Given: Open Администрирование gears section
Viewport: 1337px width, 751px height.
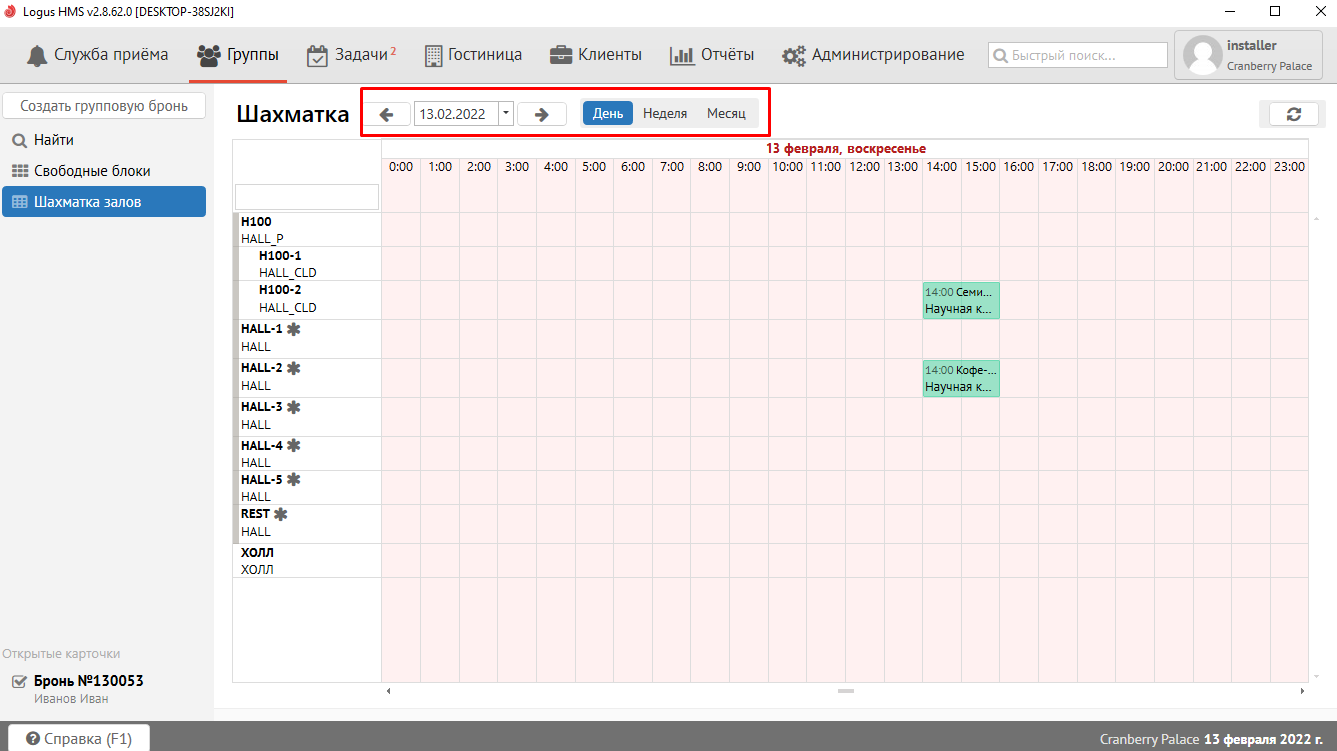Looking at the screenshot, I should [x=873, y=55].
